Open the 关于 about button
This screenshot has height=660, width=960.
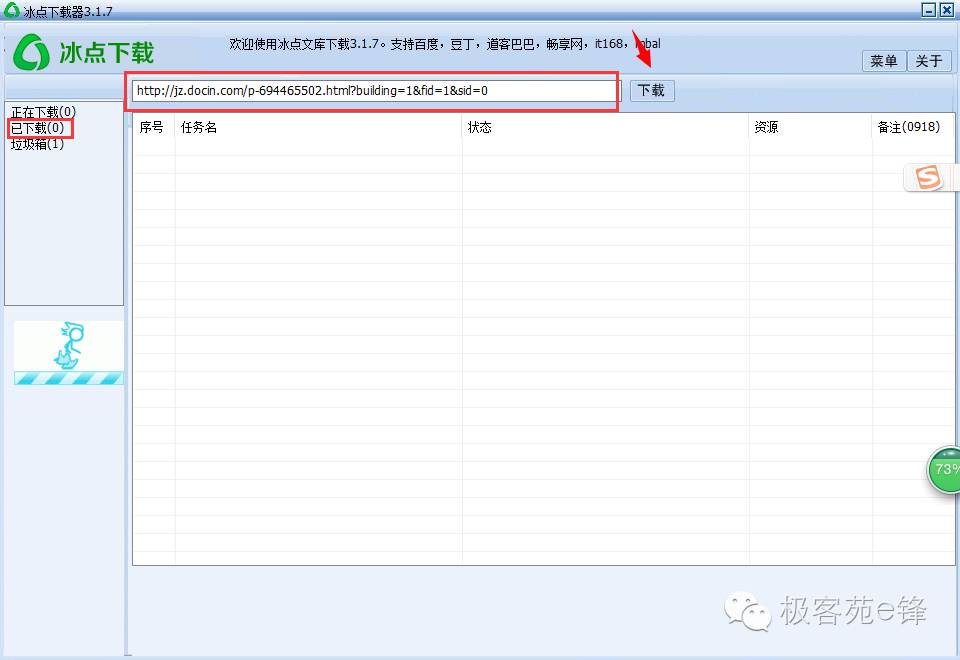click(929, 61)
